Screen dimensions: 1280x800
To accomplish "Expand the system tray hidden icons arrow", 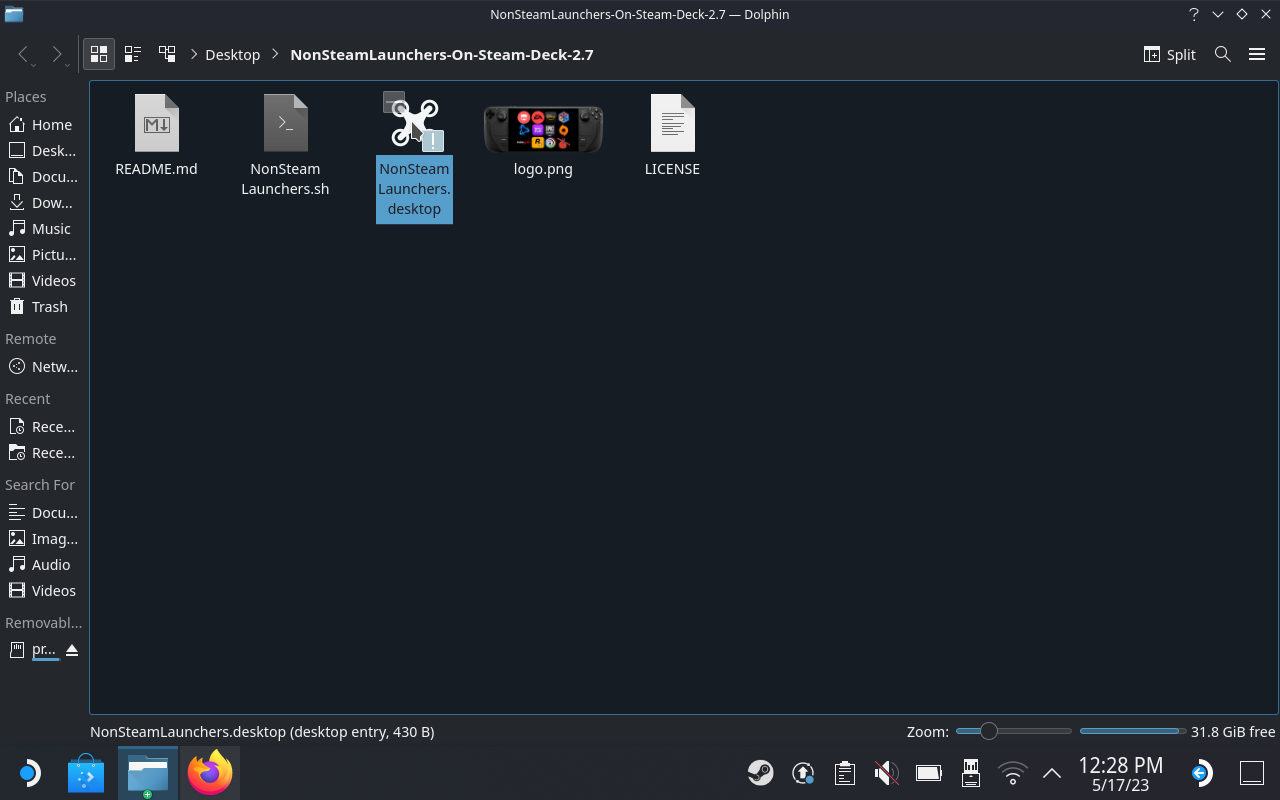I will [1052, 773].
